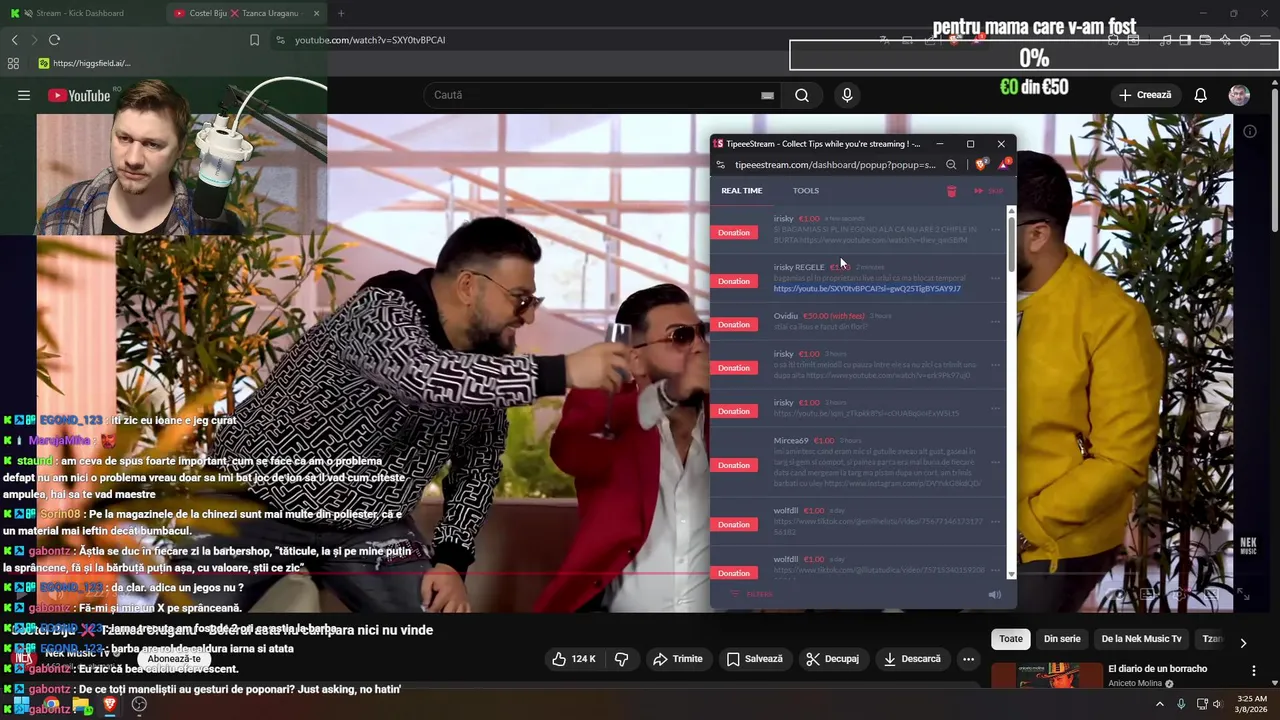Focus the YouTube Caută search field
1280x720 pixels.
(x=595, y=95)
